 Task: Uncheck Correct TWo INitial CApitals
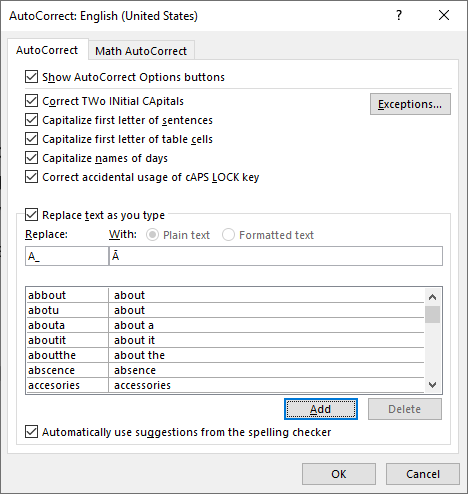point(32,101)
